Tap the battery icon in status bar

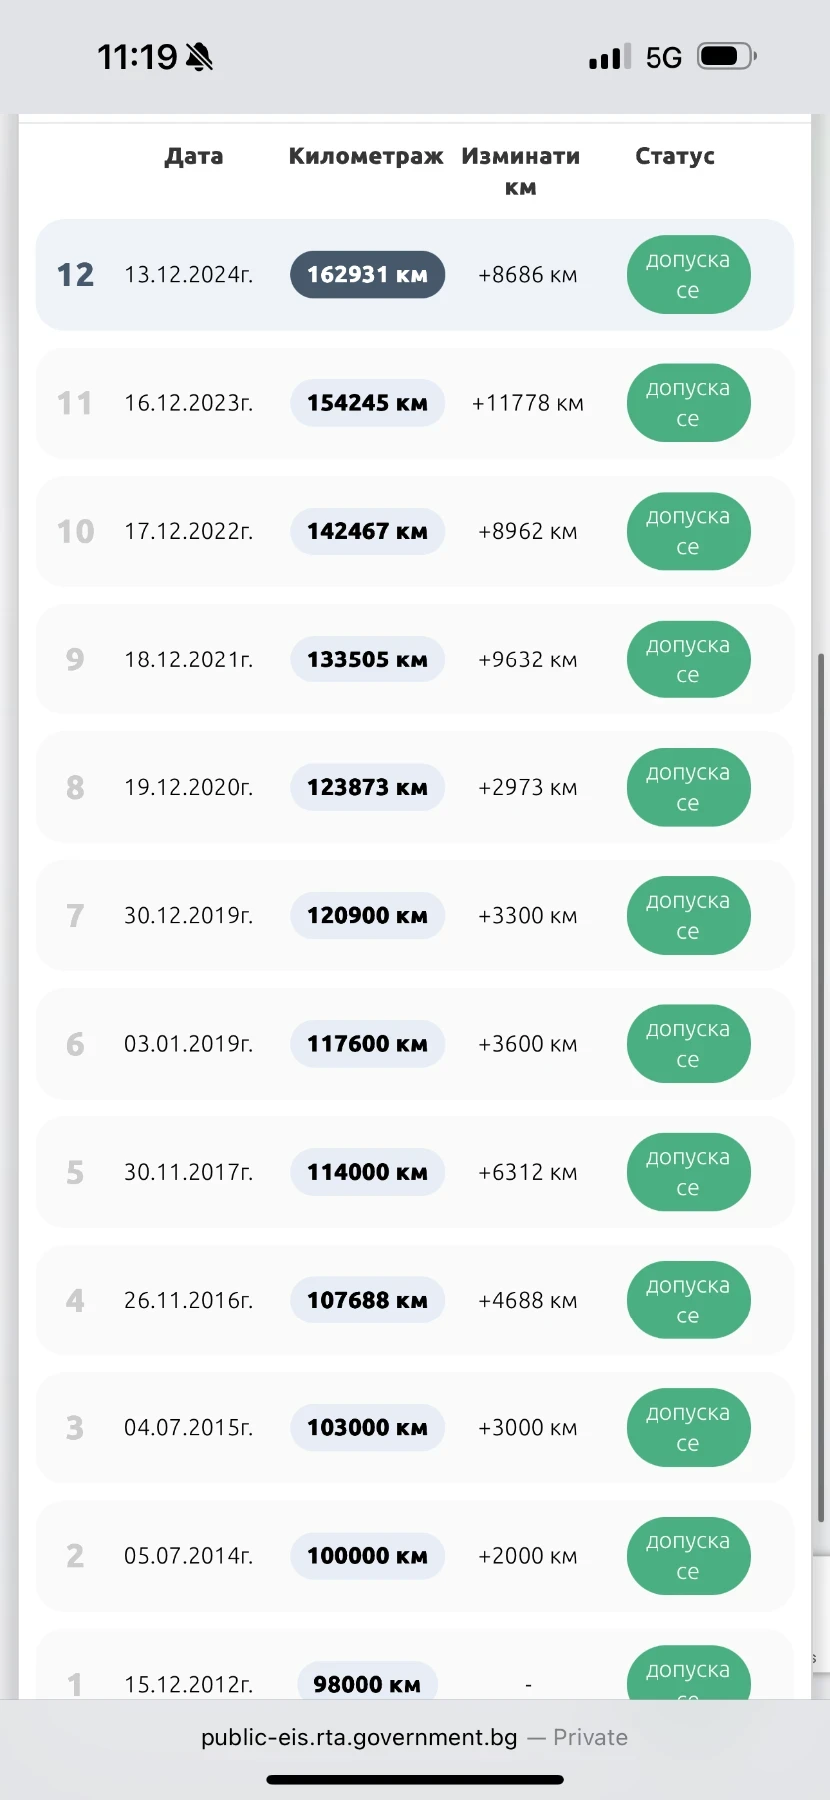point(727,56)
